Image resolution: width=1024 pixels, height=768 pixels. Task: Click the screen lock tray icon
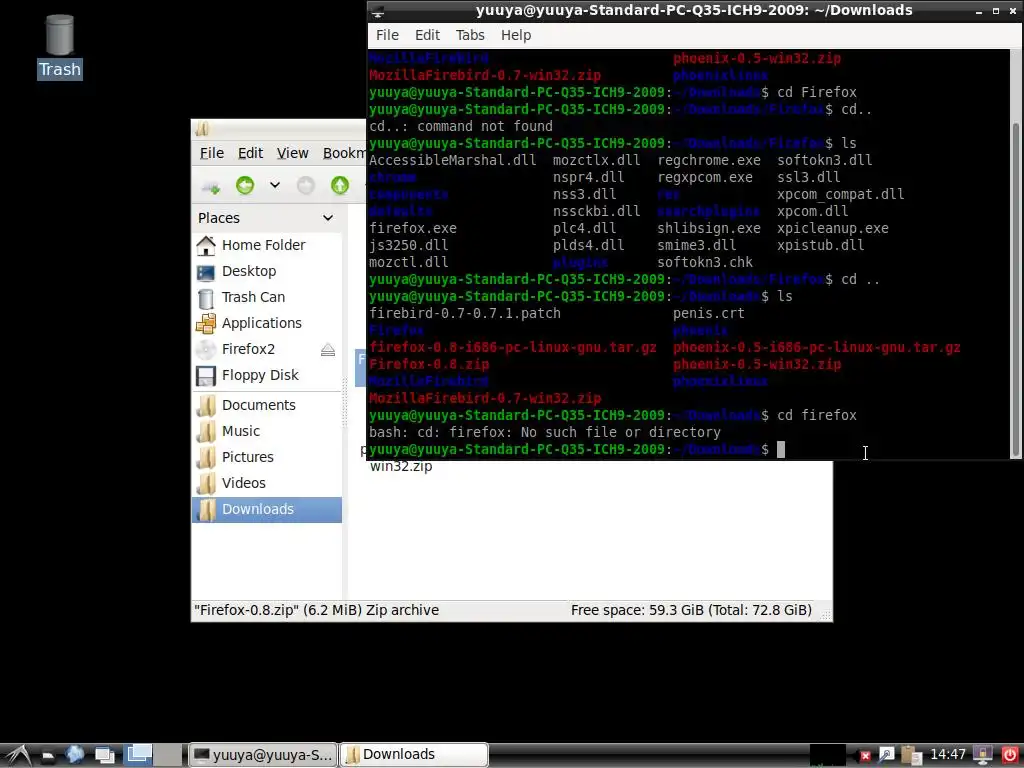point(982,755)
